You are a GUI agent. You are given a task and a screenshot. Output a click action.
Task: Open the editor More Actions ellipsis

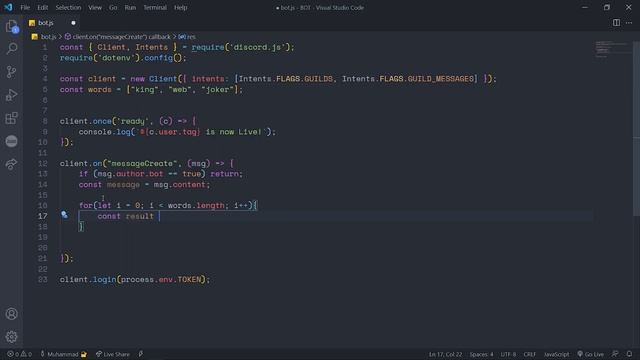click(x=629, y=23)
